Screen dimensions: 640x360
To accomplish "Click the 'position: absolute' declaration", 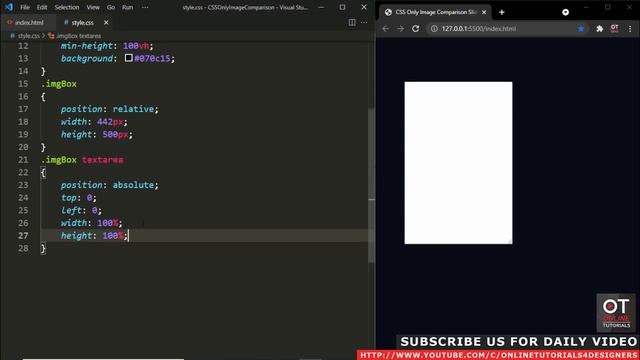I will (109, 185).
